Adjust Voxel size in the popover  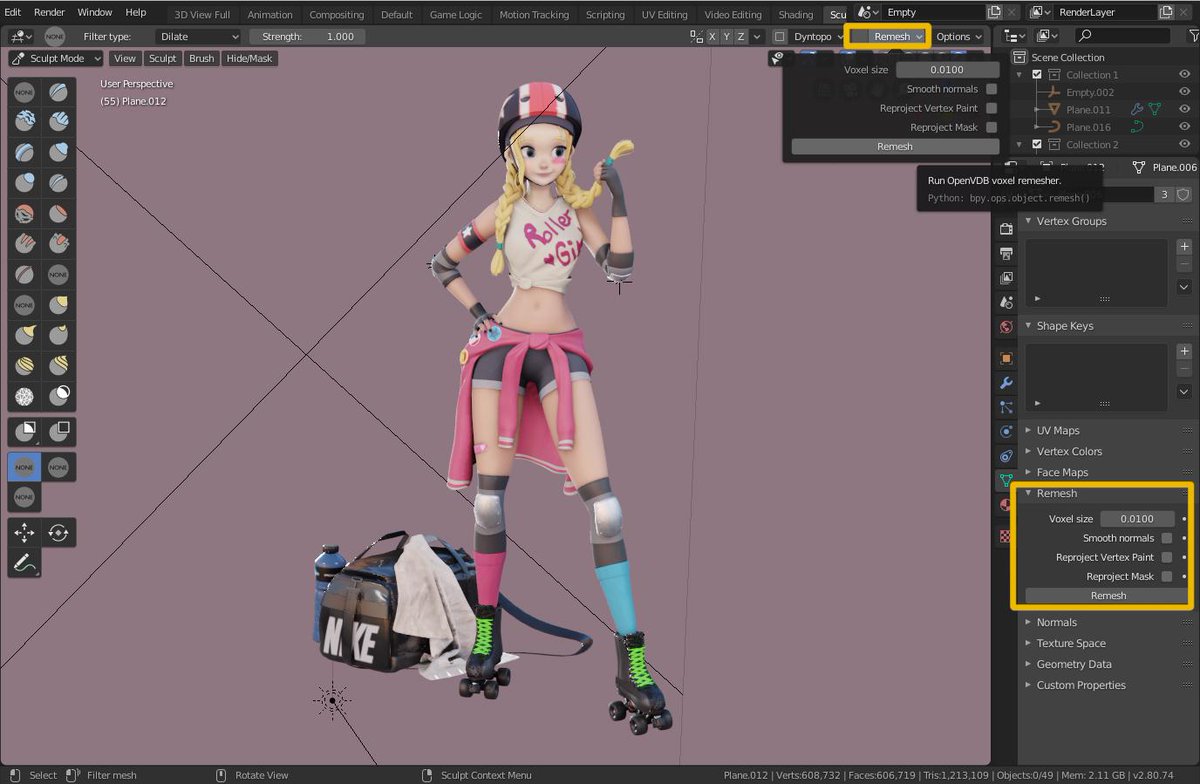click(946, 70)
